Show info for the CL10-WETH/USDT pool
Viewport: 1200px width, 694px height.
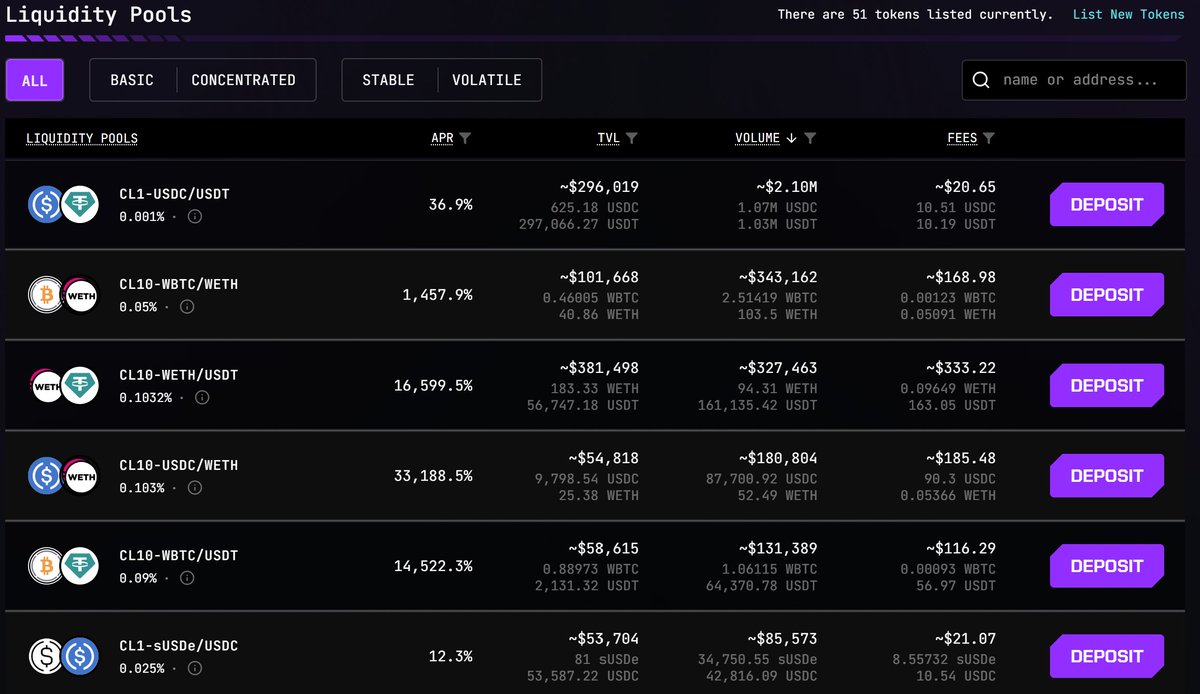tap(202, 397)
